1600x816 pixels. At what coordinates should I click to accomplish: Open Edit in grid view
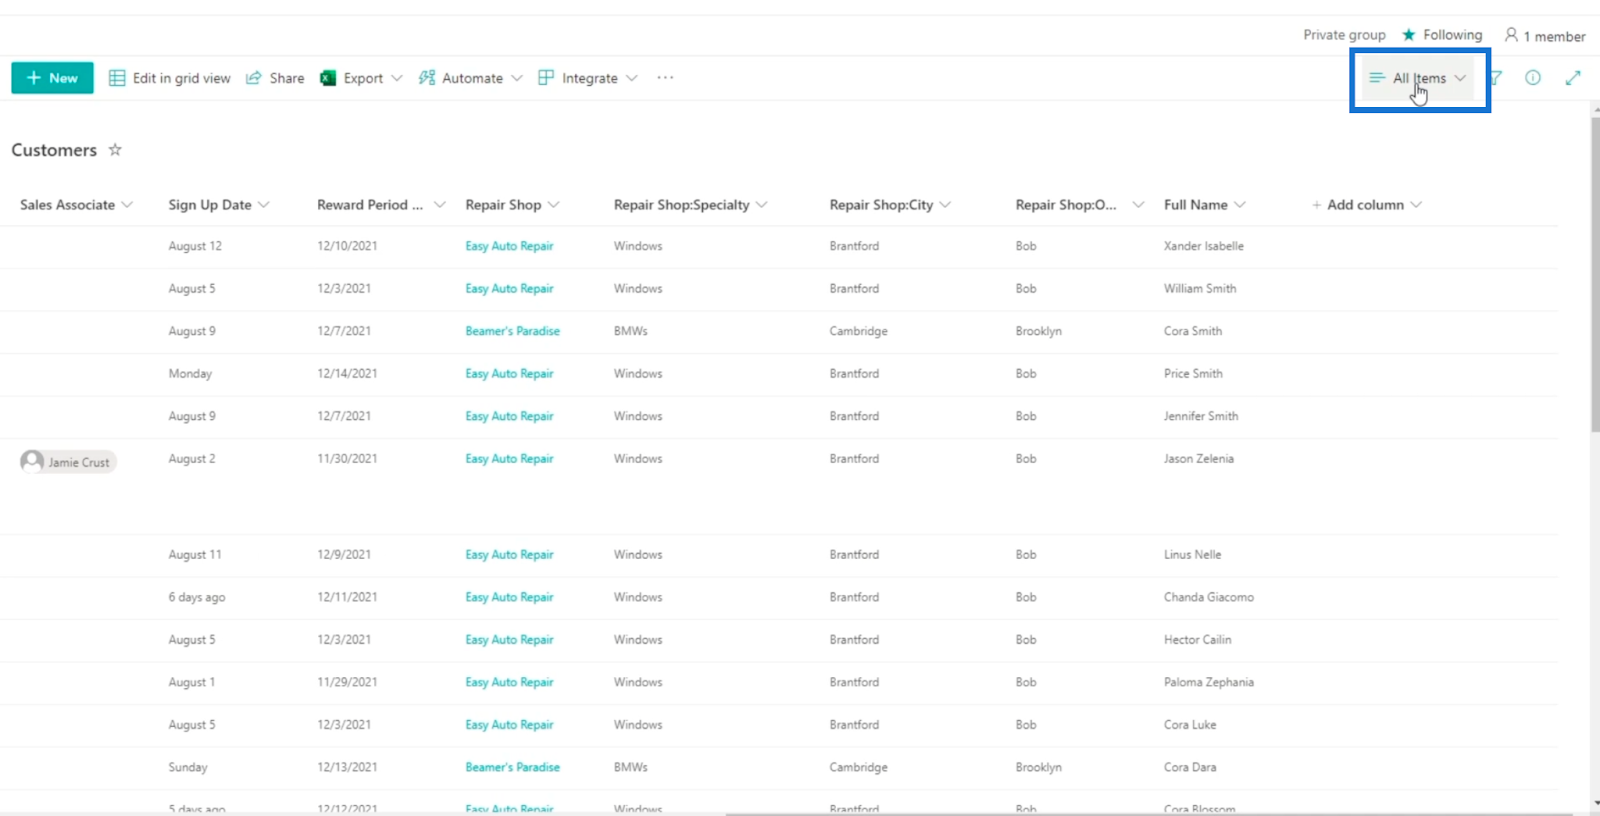coord(170,78)
